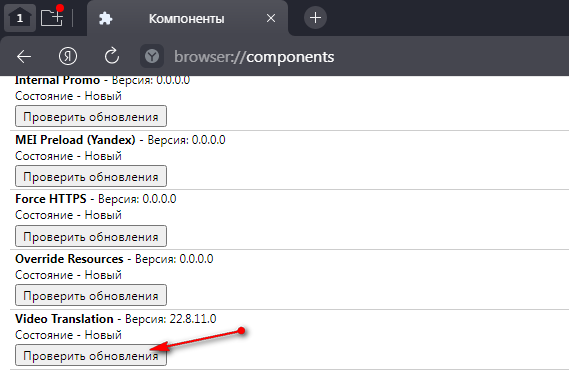Go back with the left arrow
The width and height of the screenshot is (569, 372).
tap(24, 57)
